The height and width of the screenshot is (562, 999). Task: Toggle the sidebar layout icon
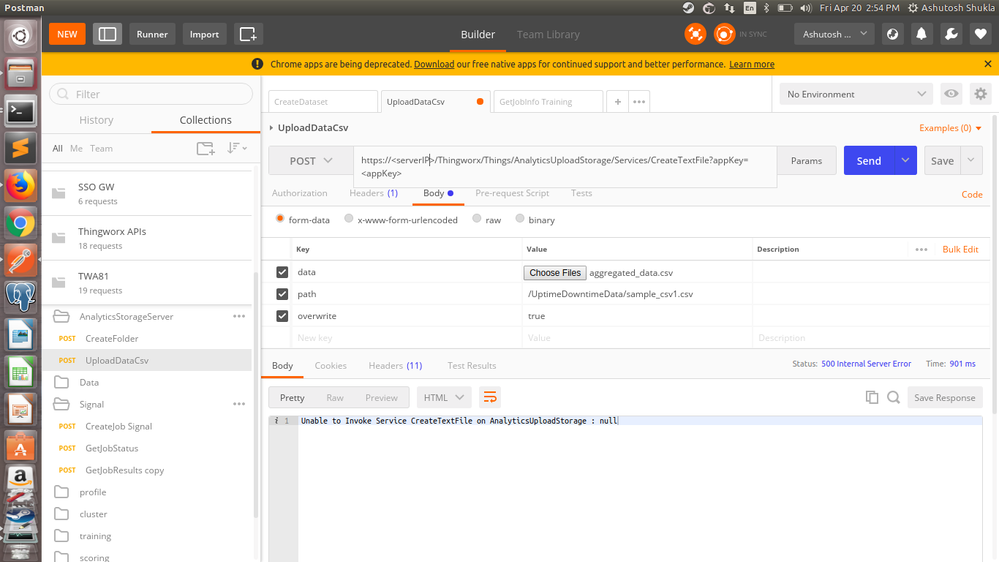[x=107, y=34]
